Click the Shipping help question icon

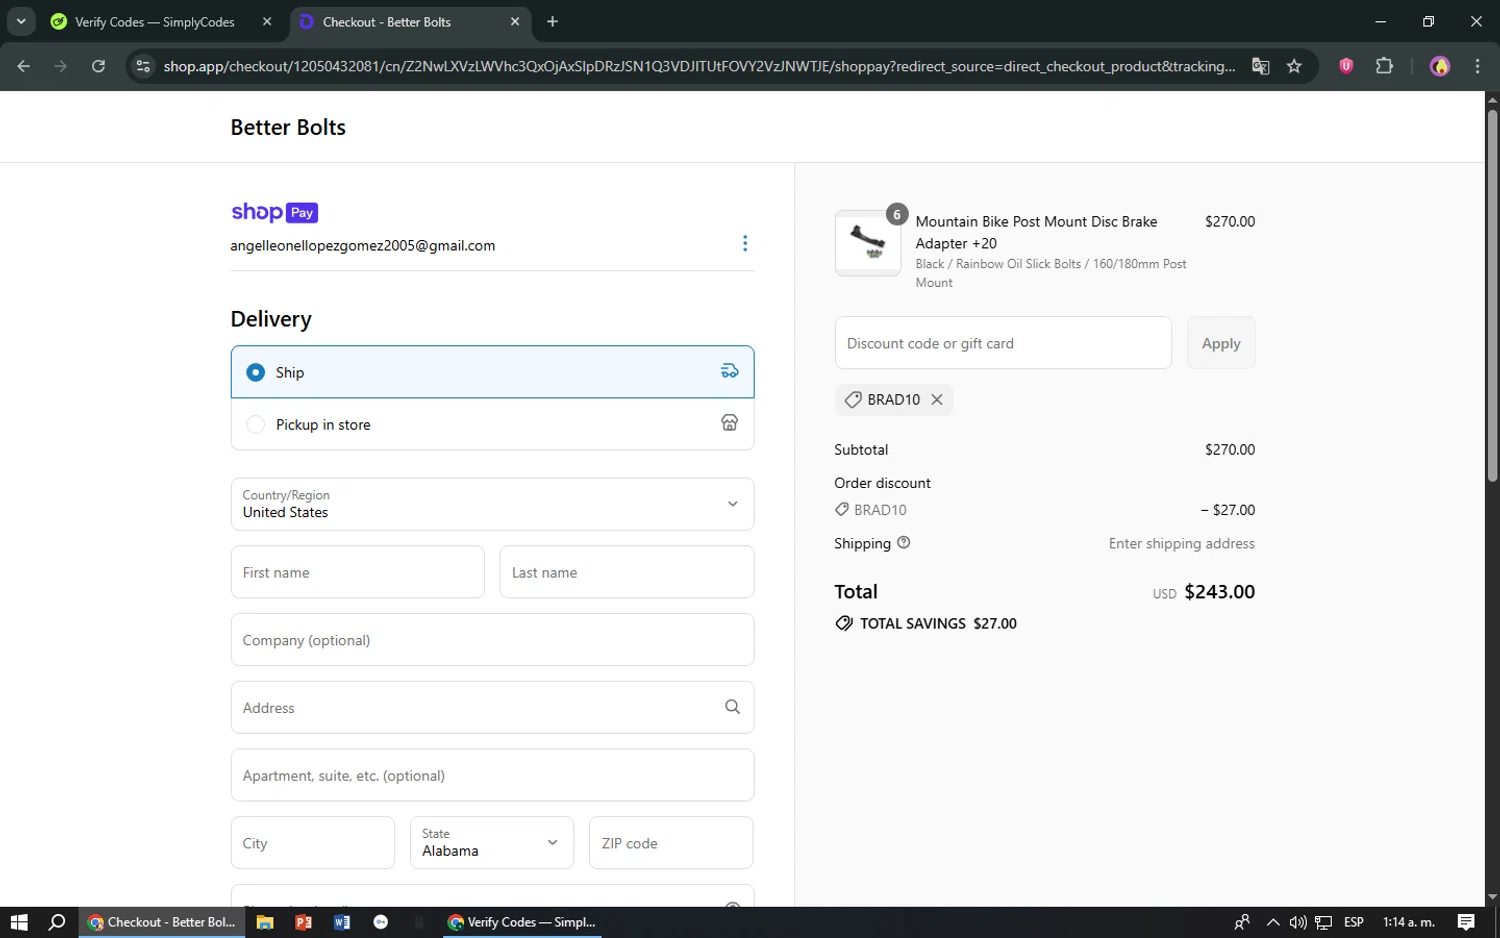pyautogui.click(x=904, y=542)
